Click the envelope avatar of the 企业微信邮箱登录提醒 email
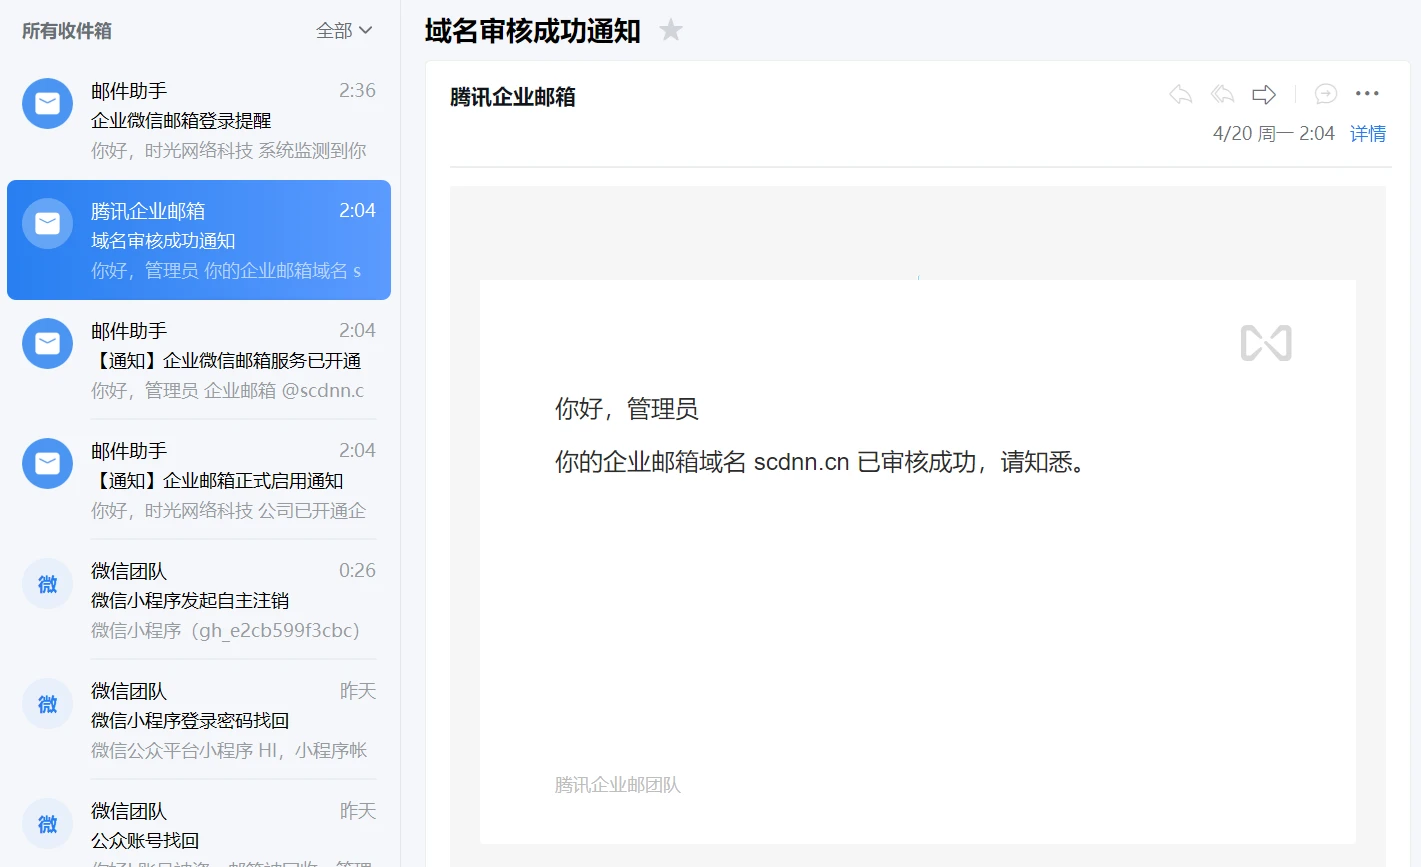 (47, 103)
